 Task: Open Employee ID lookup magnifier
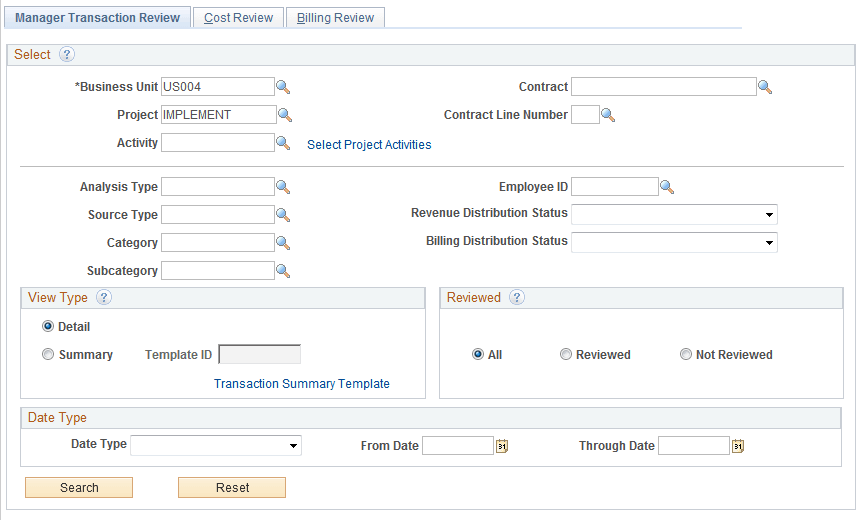[667, 187]
